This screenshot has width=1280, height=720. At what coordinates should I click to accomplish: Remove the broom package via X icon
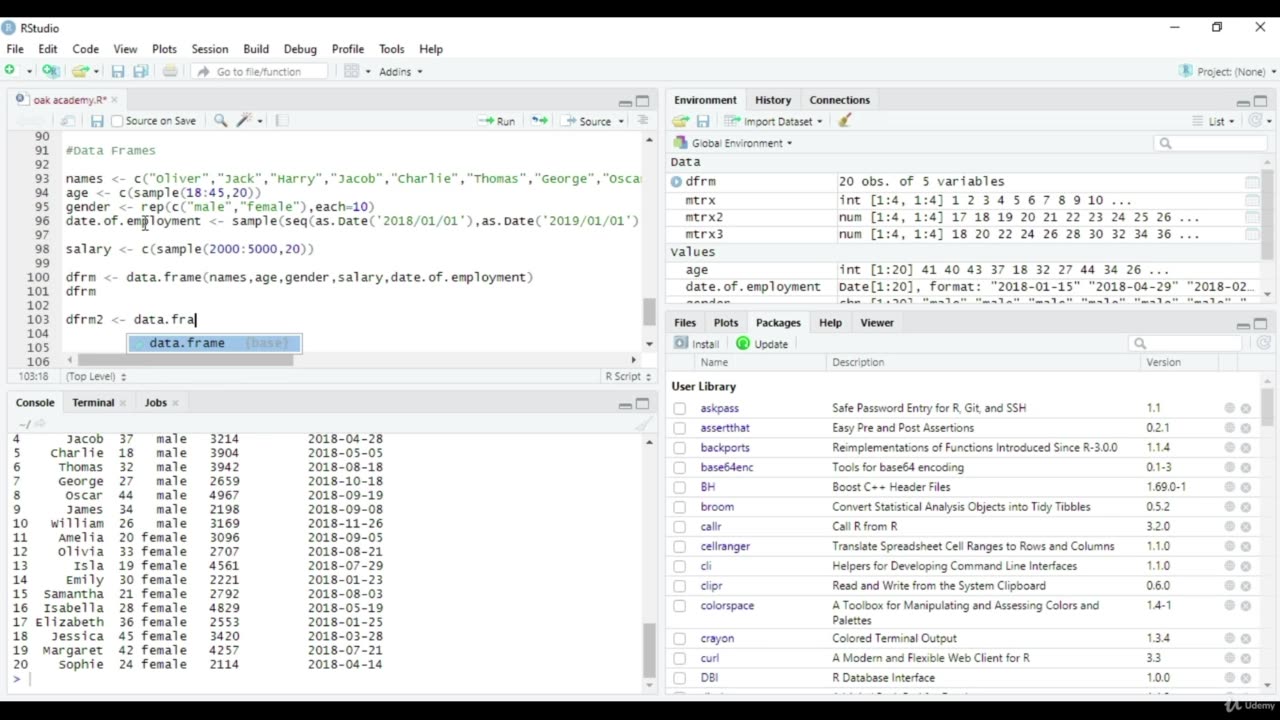pyautogui.click(x=1246, y=507)
